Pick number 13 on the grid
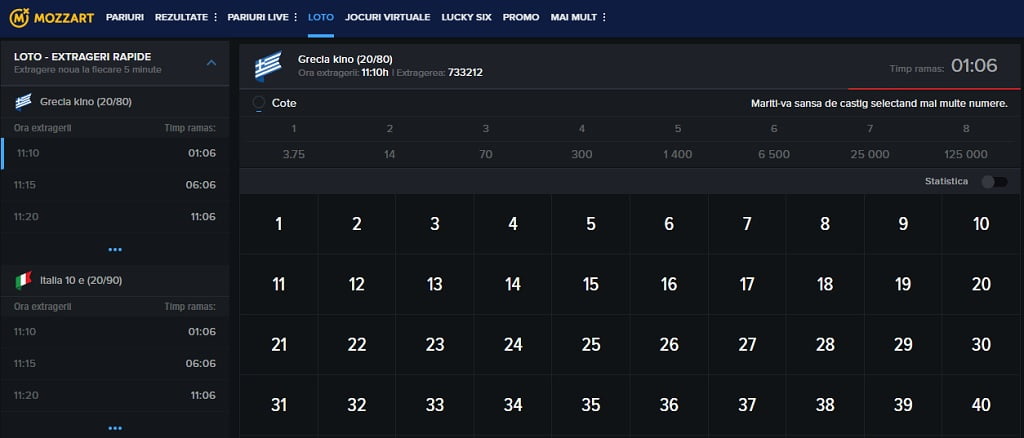Image resolution: width=1024 pixels, height=438 pixels. point(435,285)
